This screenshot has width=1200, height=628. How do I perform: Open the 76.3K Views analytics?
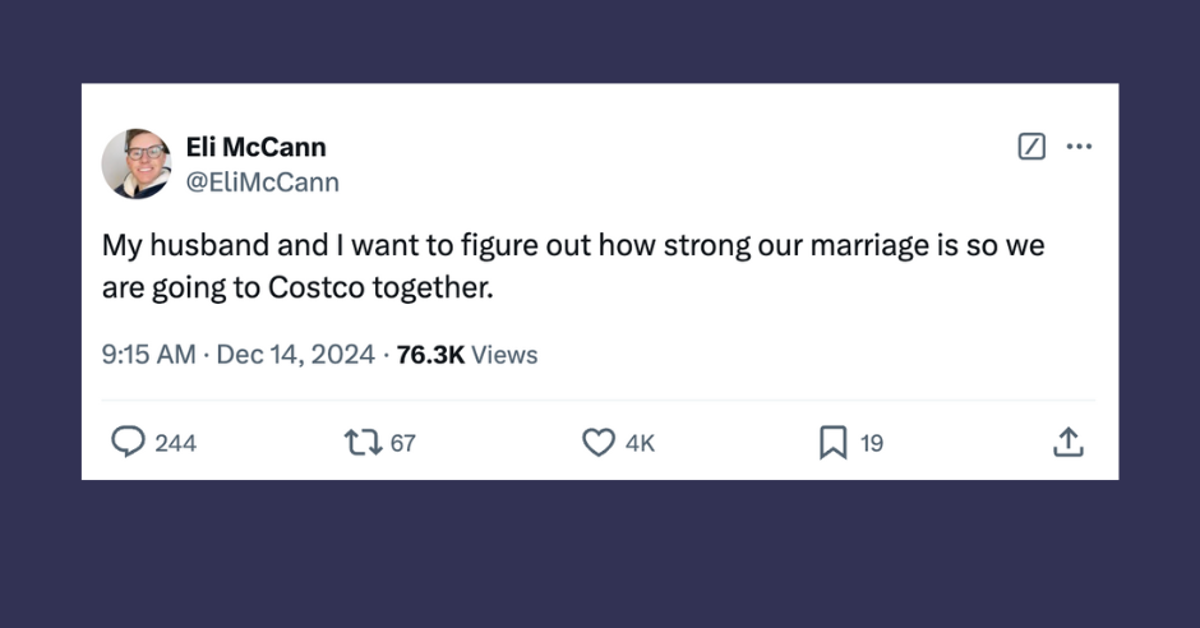point(467,355)
